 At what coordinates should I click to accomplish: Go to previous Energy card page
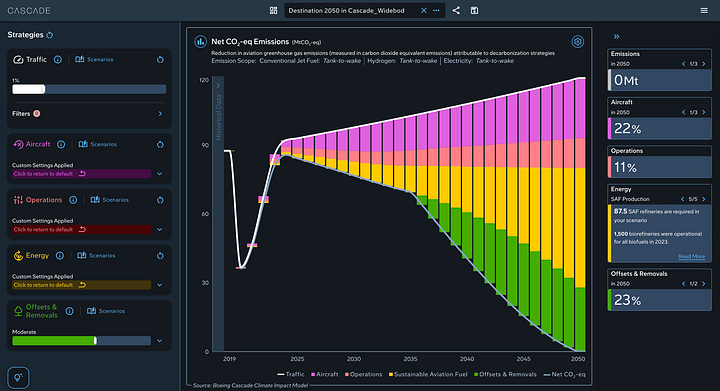pos(683,199)
